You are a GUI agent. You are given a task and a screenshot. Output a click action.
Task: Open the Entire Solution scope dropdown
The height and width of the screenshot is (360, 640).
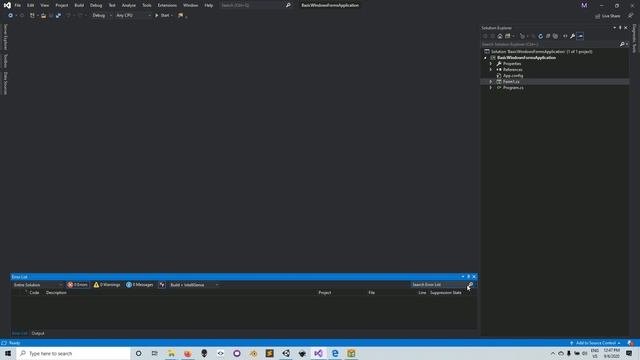click(38, 284)
